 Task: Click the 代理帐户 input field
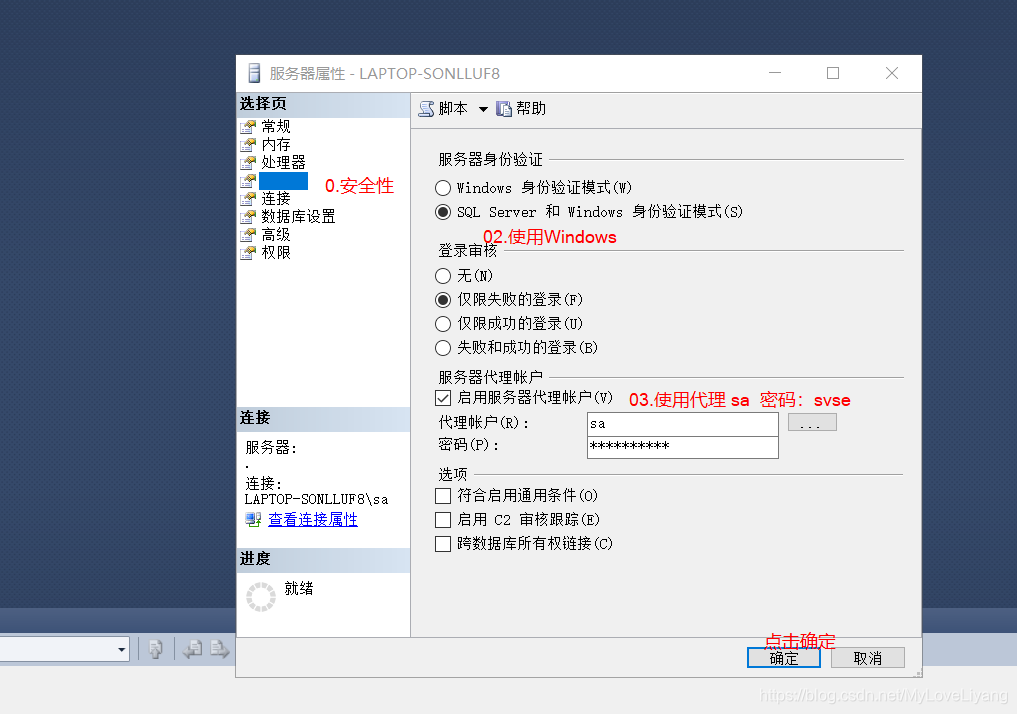point(682,424)
